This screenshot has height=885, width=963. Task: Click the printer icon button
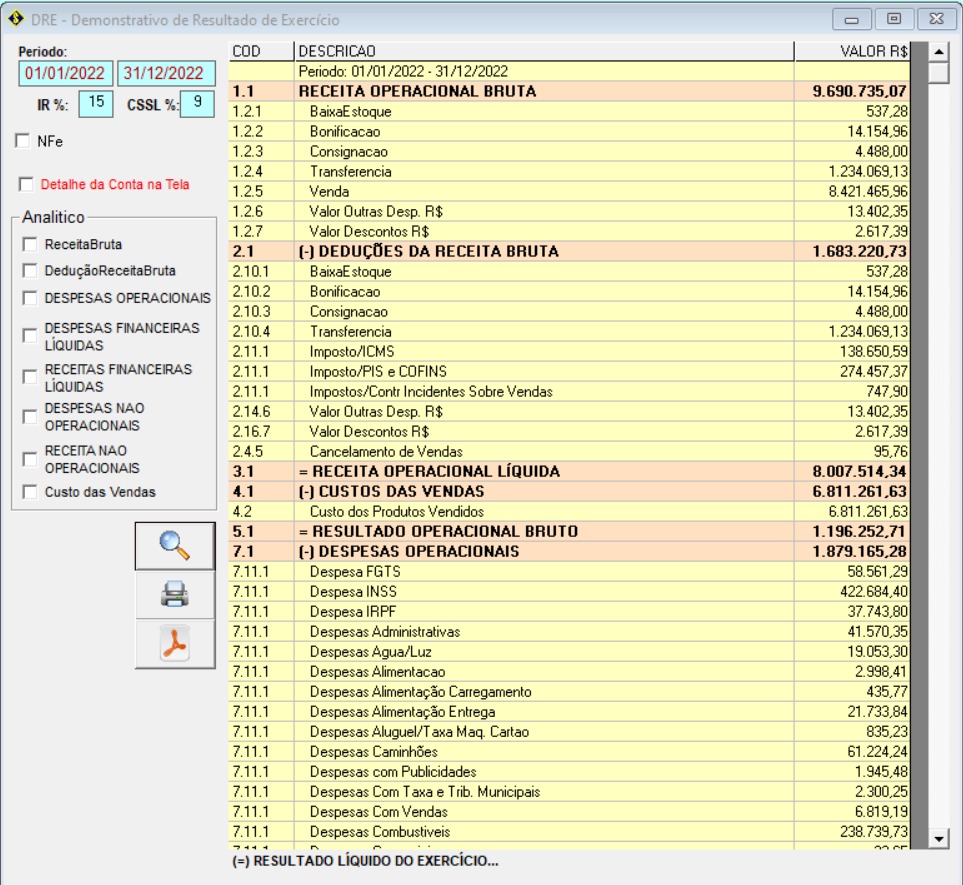174,595
